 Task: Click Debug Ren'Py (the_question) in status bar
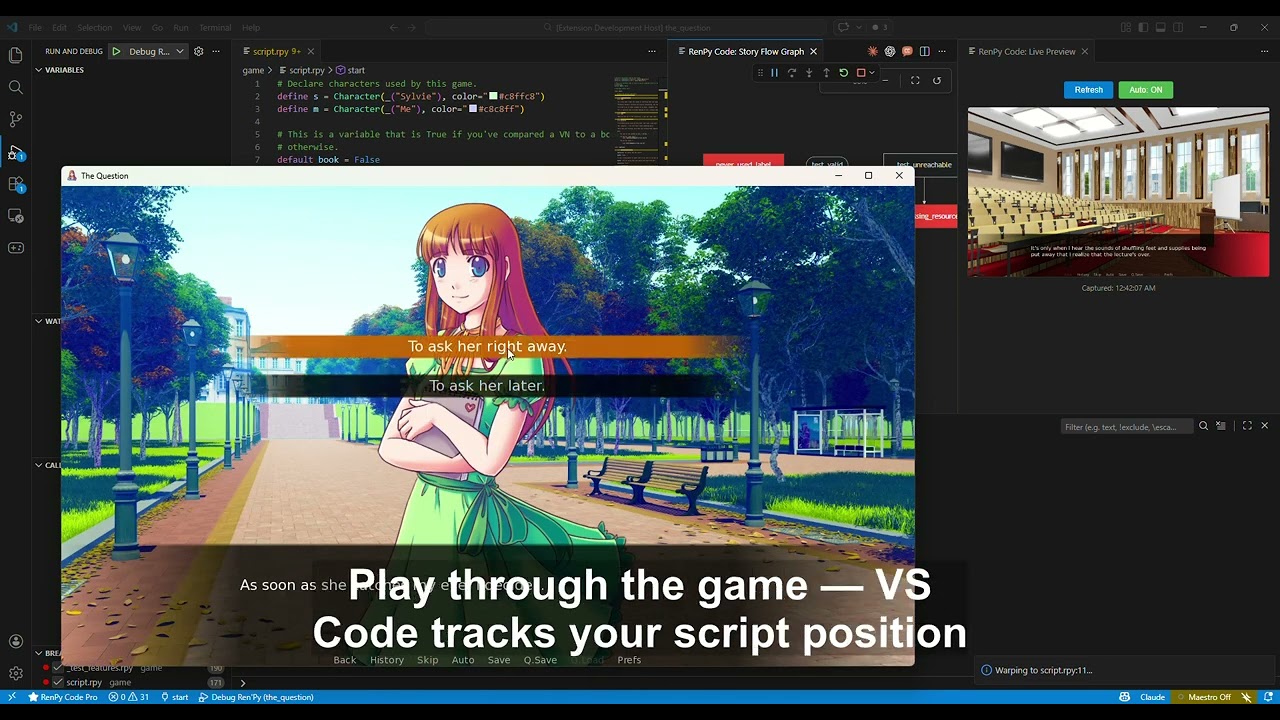click(x=256, y=697)
